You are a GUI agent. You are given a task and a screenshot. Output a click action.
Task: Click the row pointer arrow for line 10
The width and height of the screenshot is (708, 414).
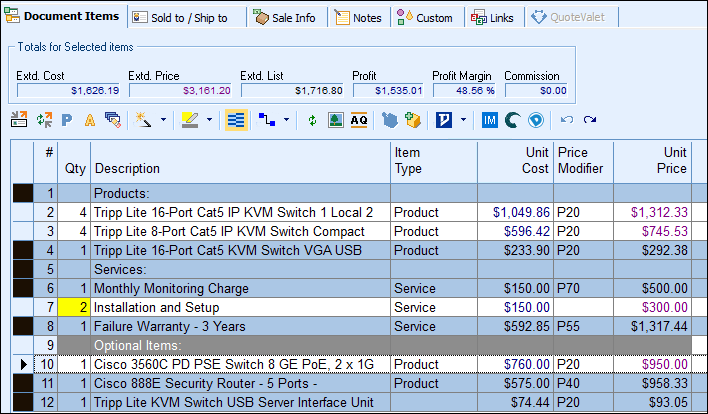[23, 364]
